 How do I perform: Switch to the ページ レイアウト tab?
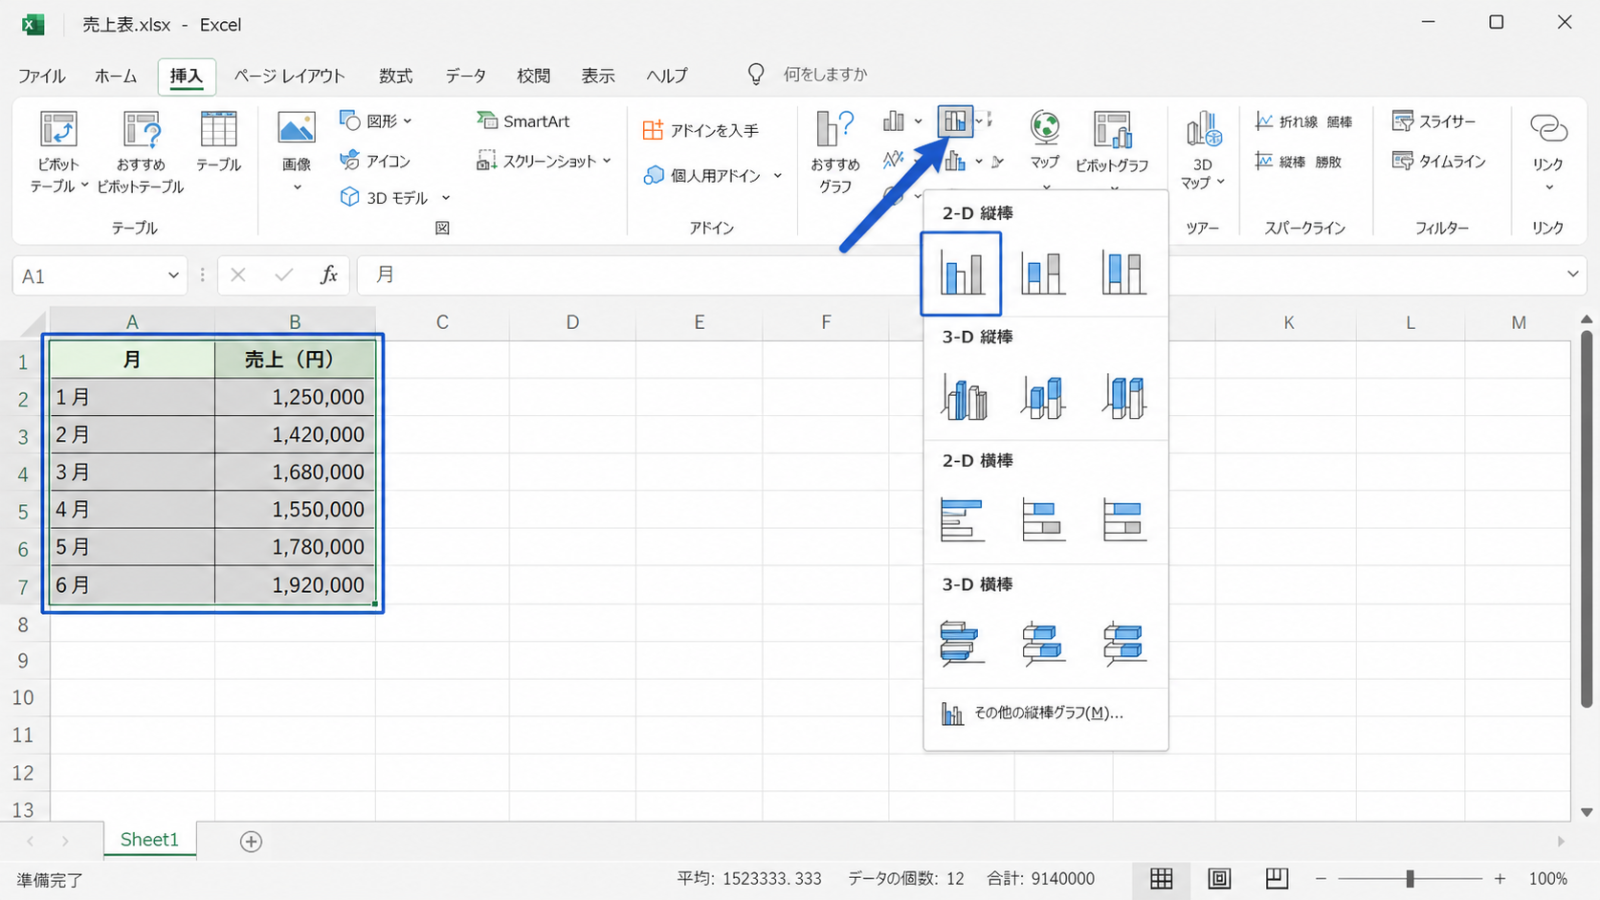point(289,76)
